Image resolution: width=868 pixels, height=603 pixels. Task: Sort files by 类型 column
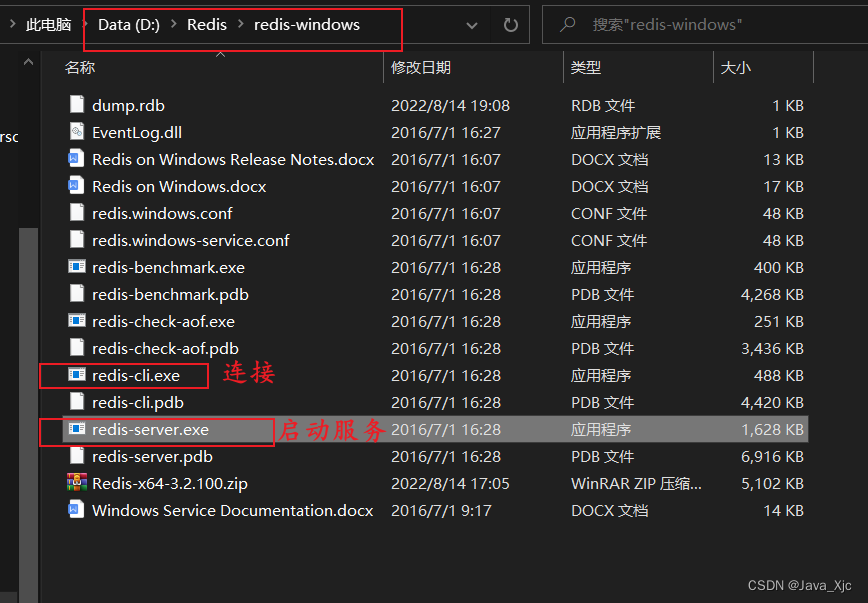point(586,68)
